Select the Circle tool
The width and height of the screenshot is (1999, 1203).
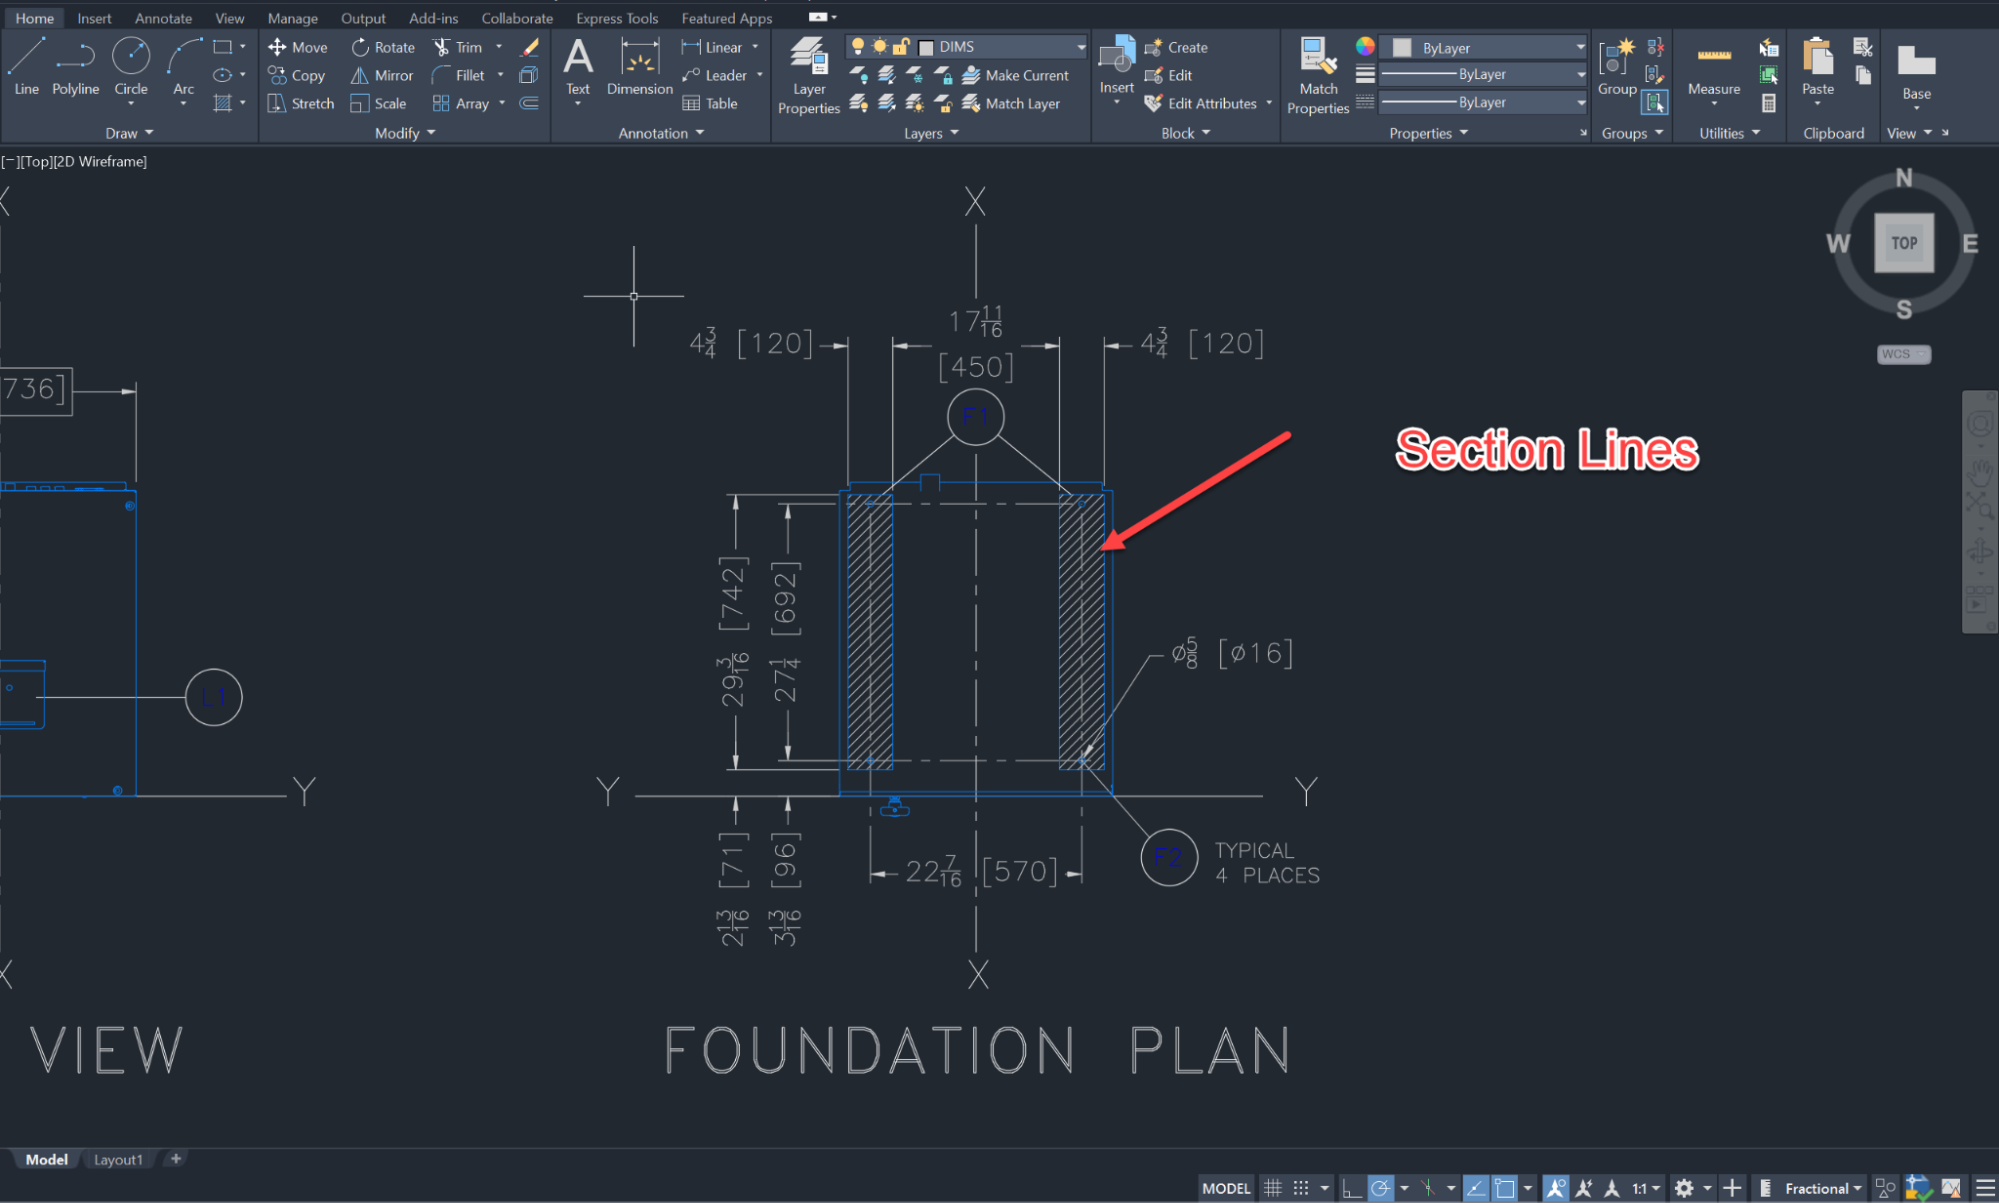pyautogui.click(x=131, y=66)
